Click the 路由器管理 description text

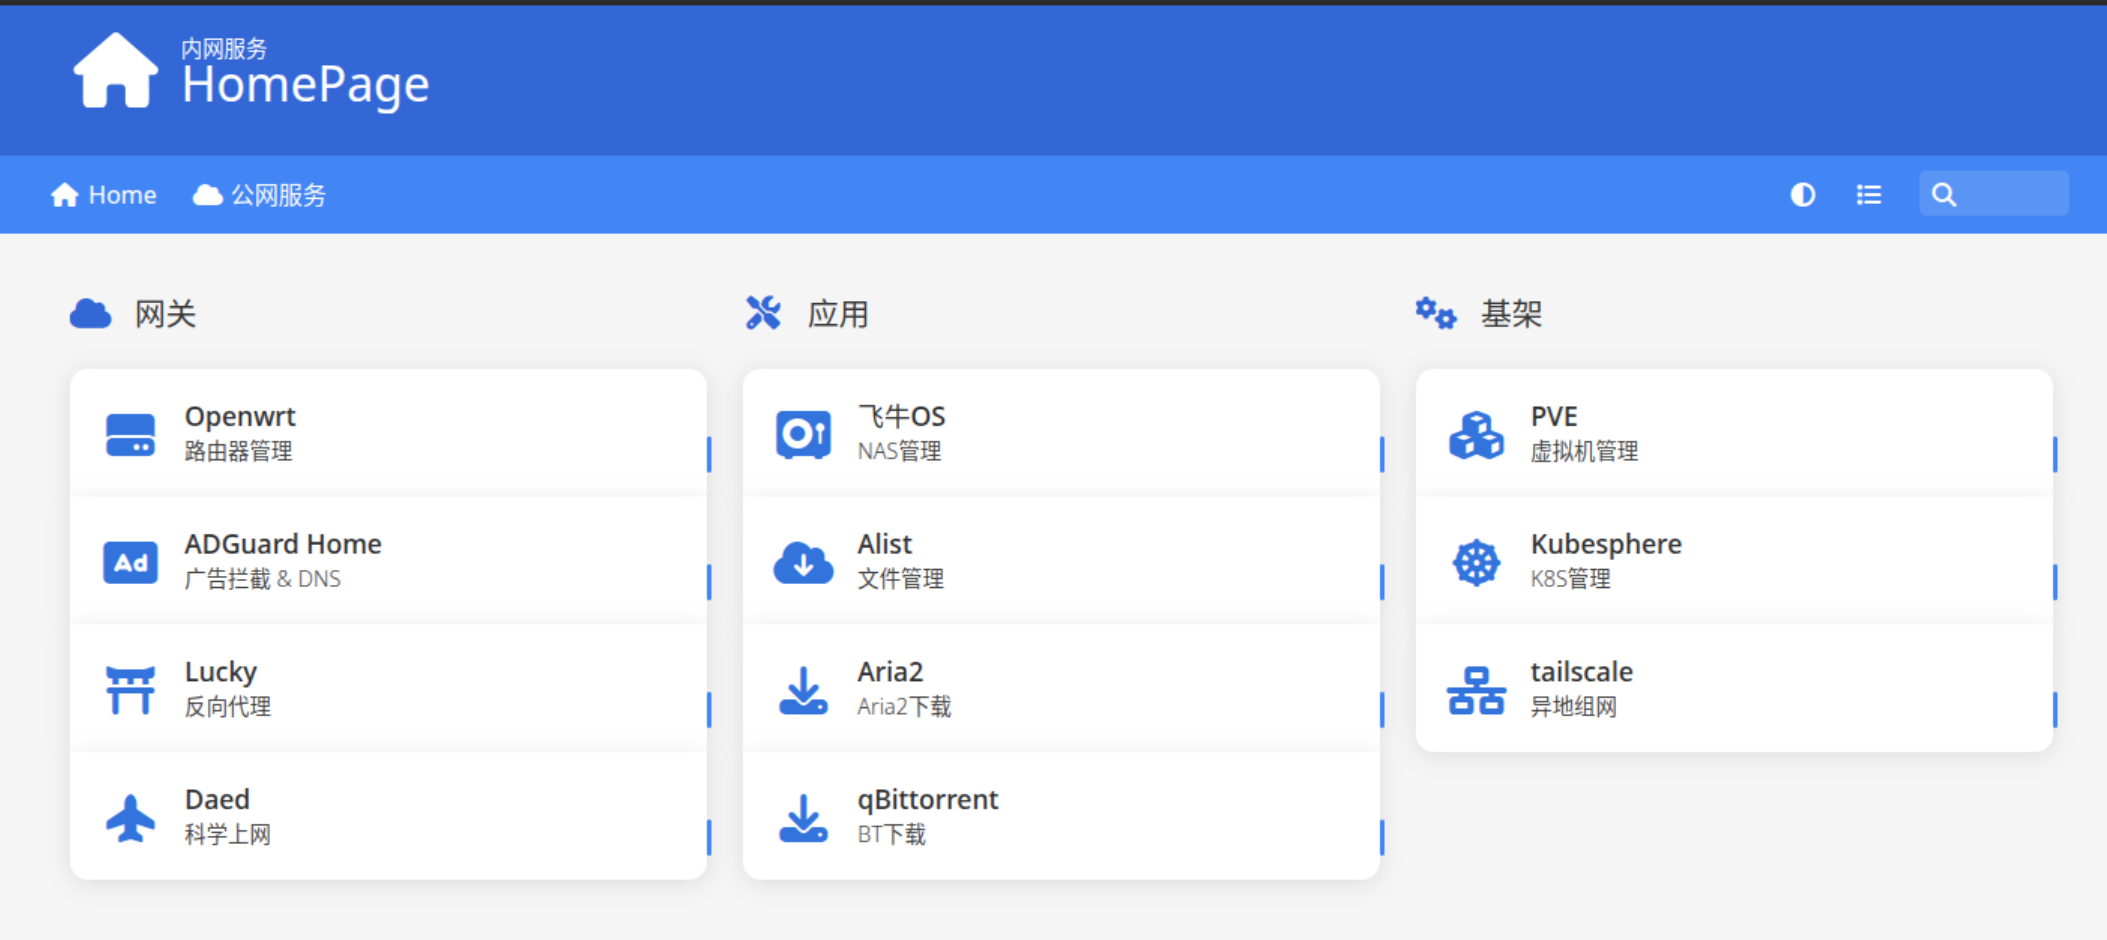238,451
